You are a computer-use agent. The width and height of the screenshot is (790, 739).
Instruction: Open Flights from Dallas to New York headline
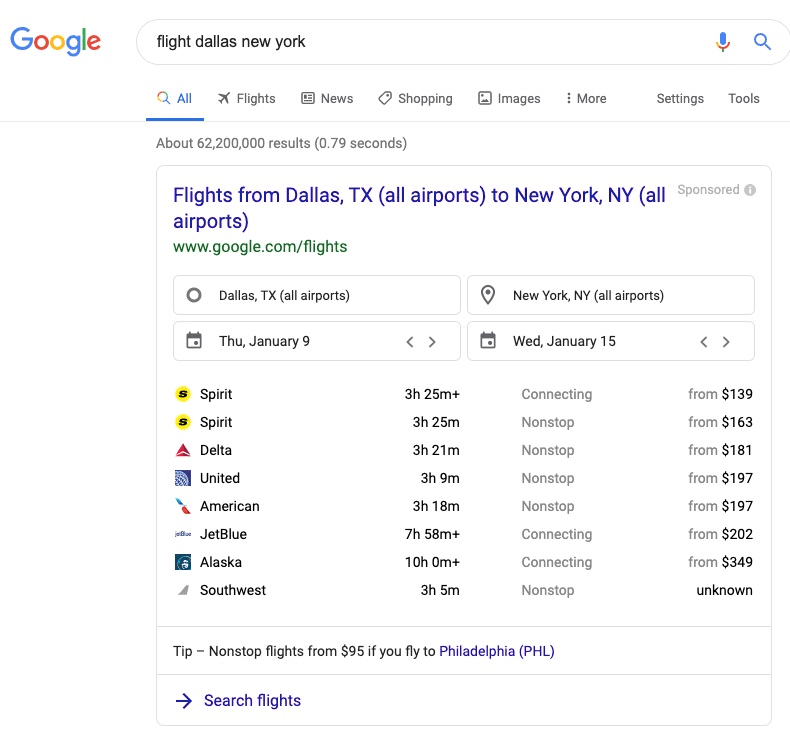(x=419, y=208)
